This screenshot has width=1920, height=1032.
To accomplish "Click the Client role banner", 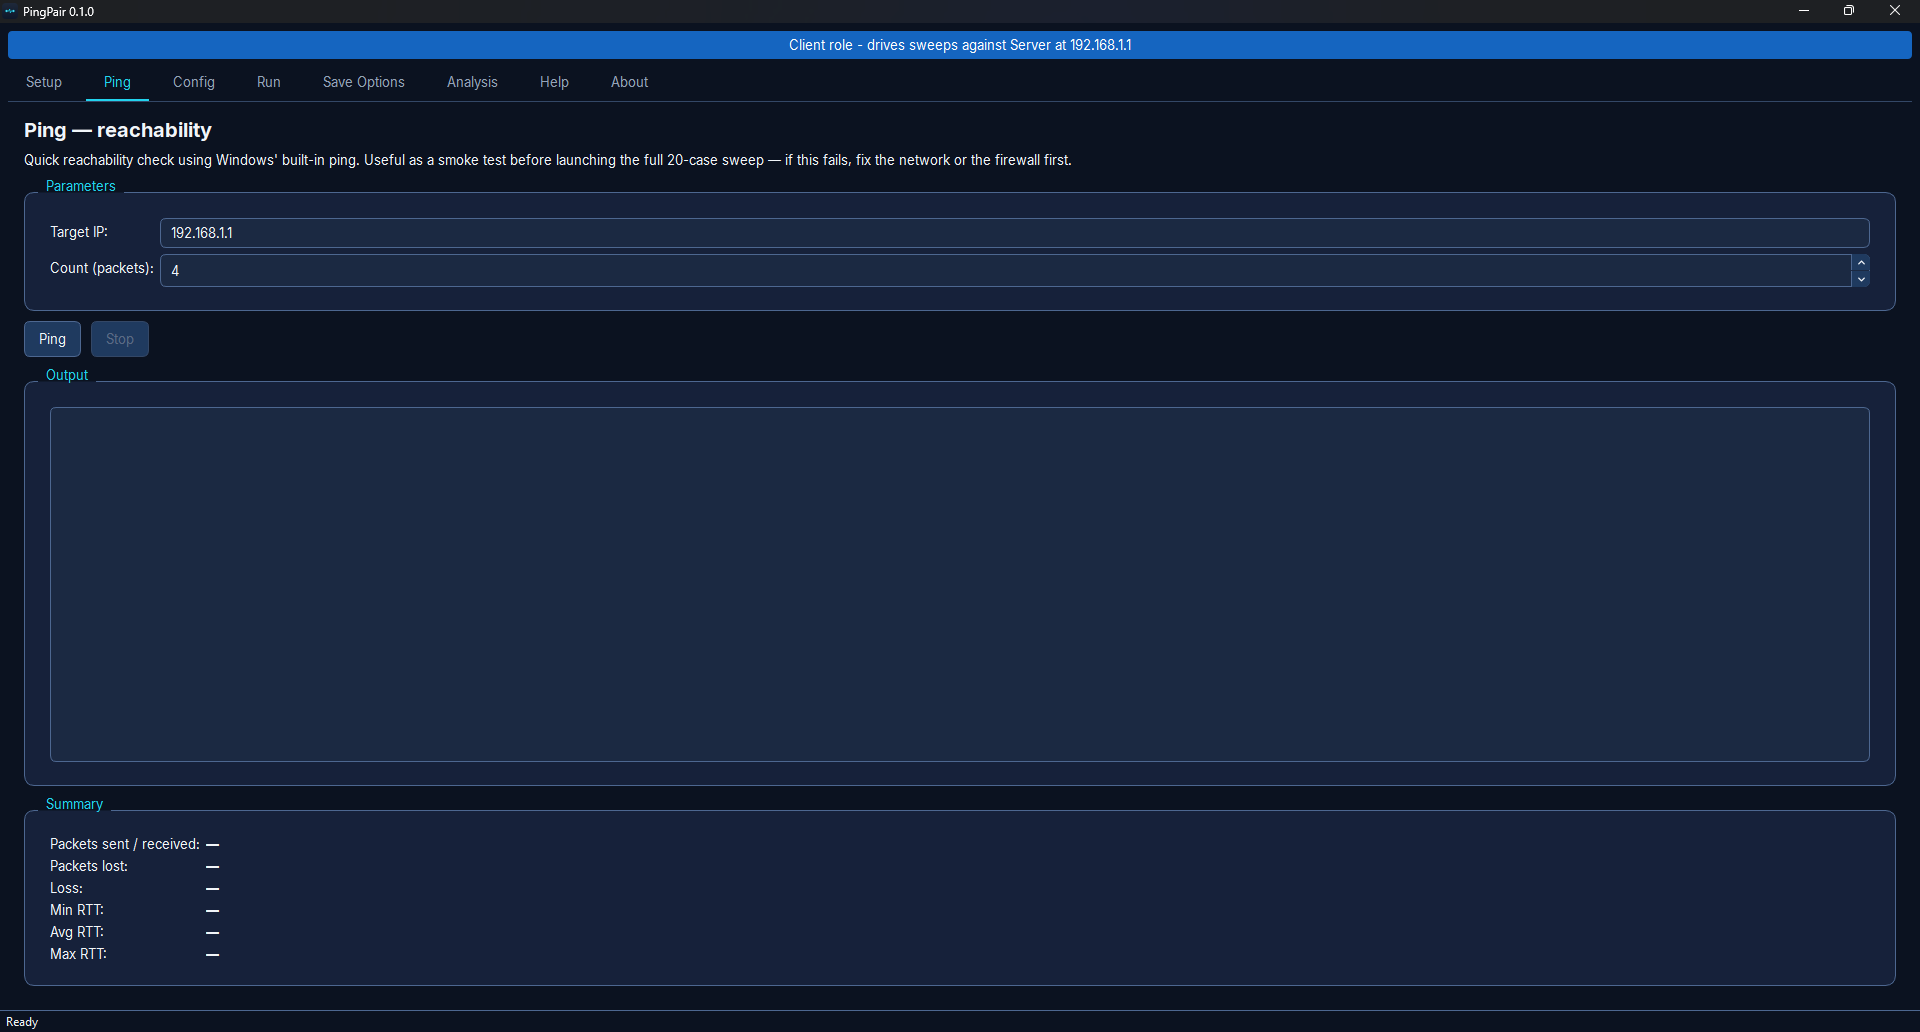I will coord(959,45).
